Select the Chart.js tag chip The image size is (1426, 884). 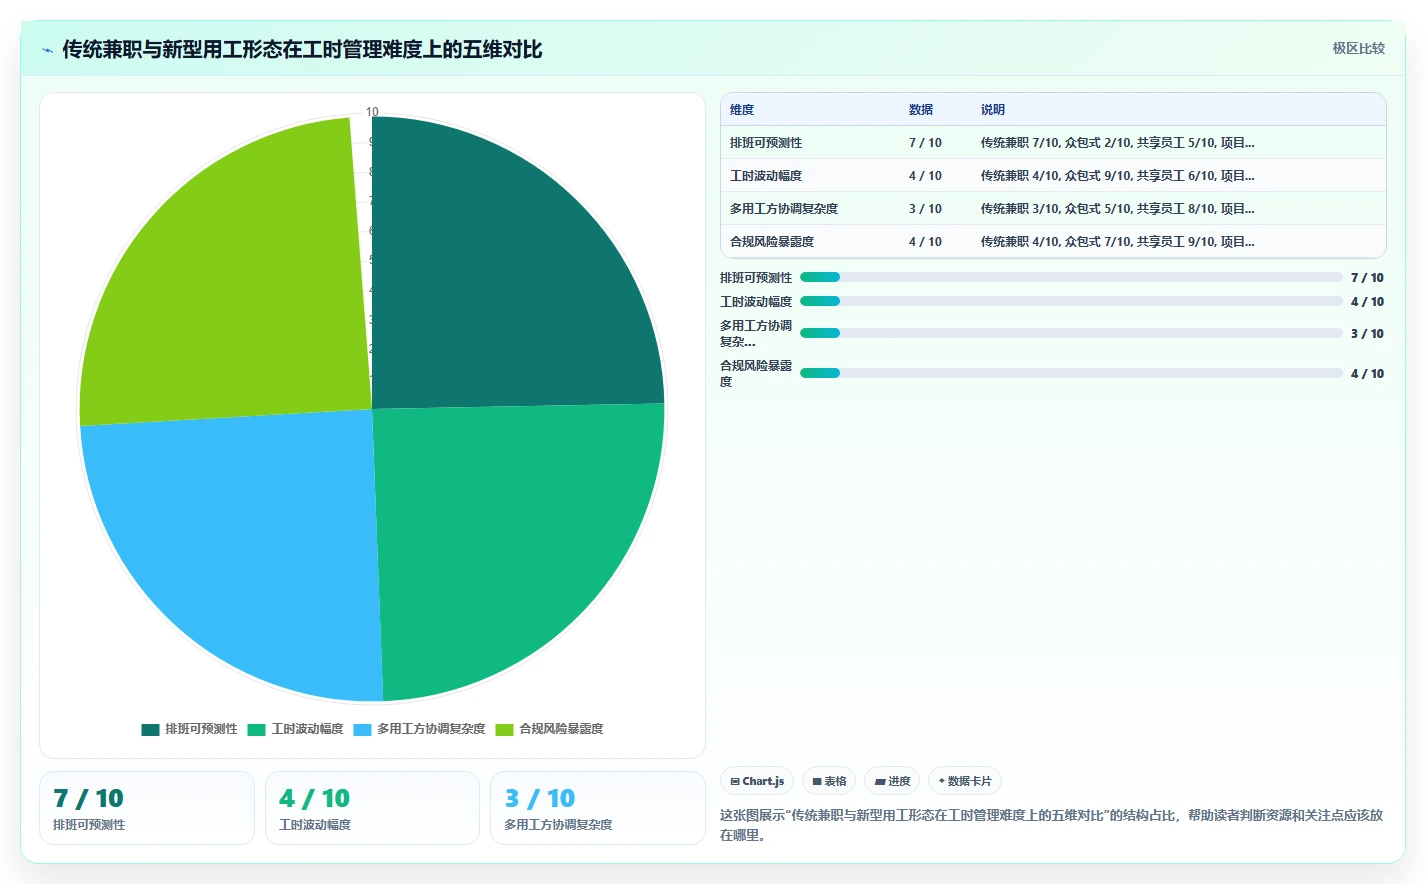(x=757, y=781)
